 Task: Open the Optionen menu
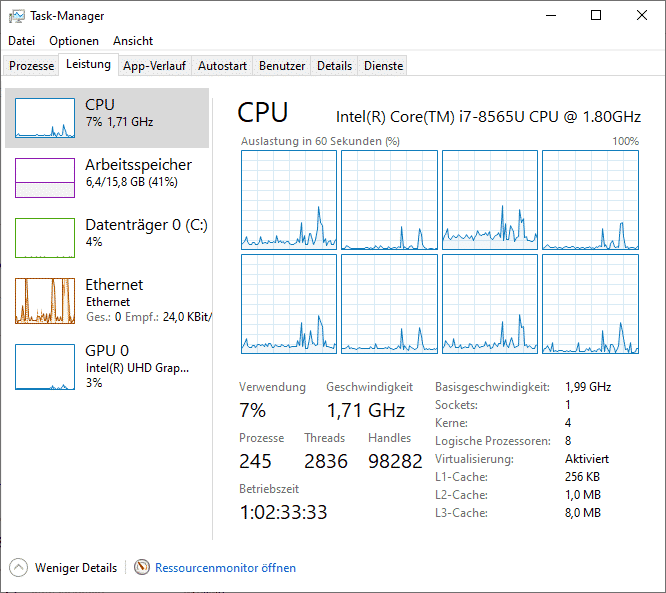pyautogui.click(x=74, y=41)
